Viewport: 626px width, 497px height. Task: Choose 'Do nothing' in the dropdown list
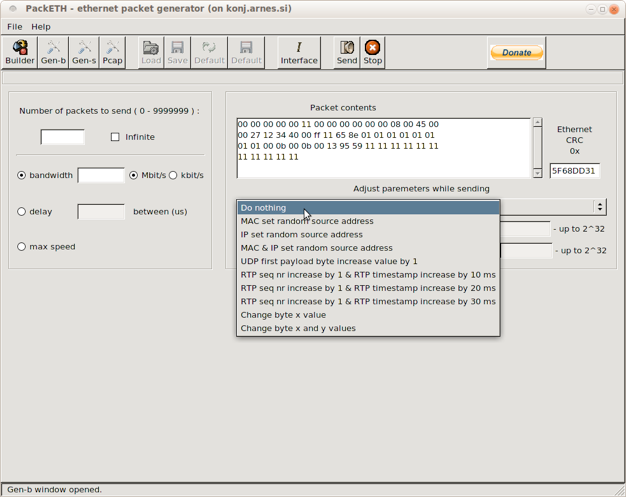[368, 208]
